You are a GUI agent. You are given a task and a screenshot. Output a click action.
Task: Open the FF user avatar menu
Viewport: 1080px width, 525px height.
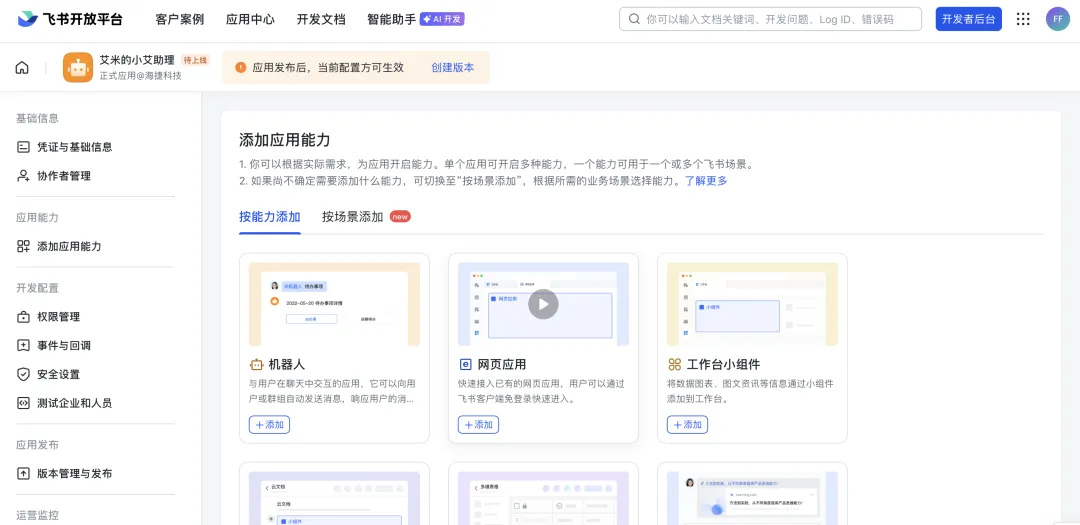[1057, 19]
